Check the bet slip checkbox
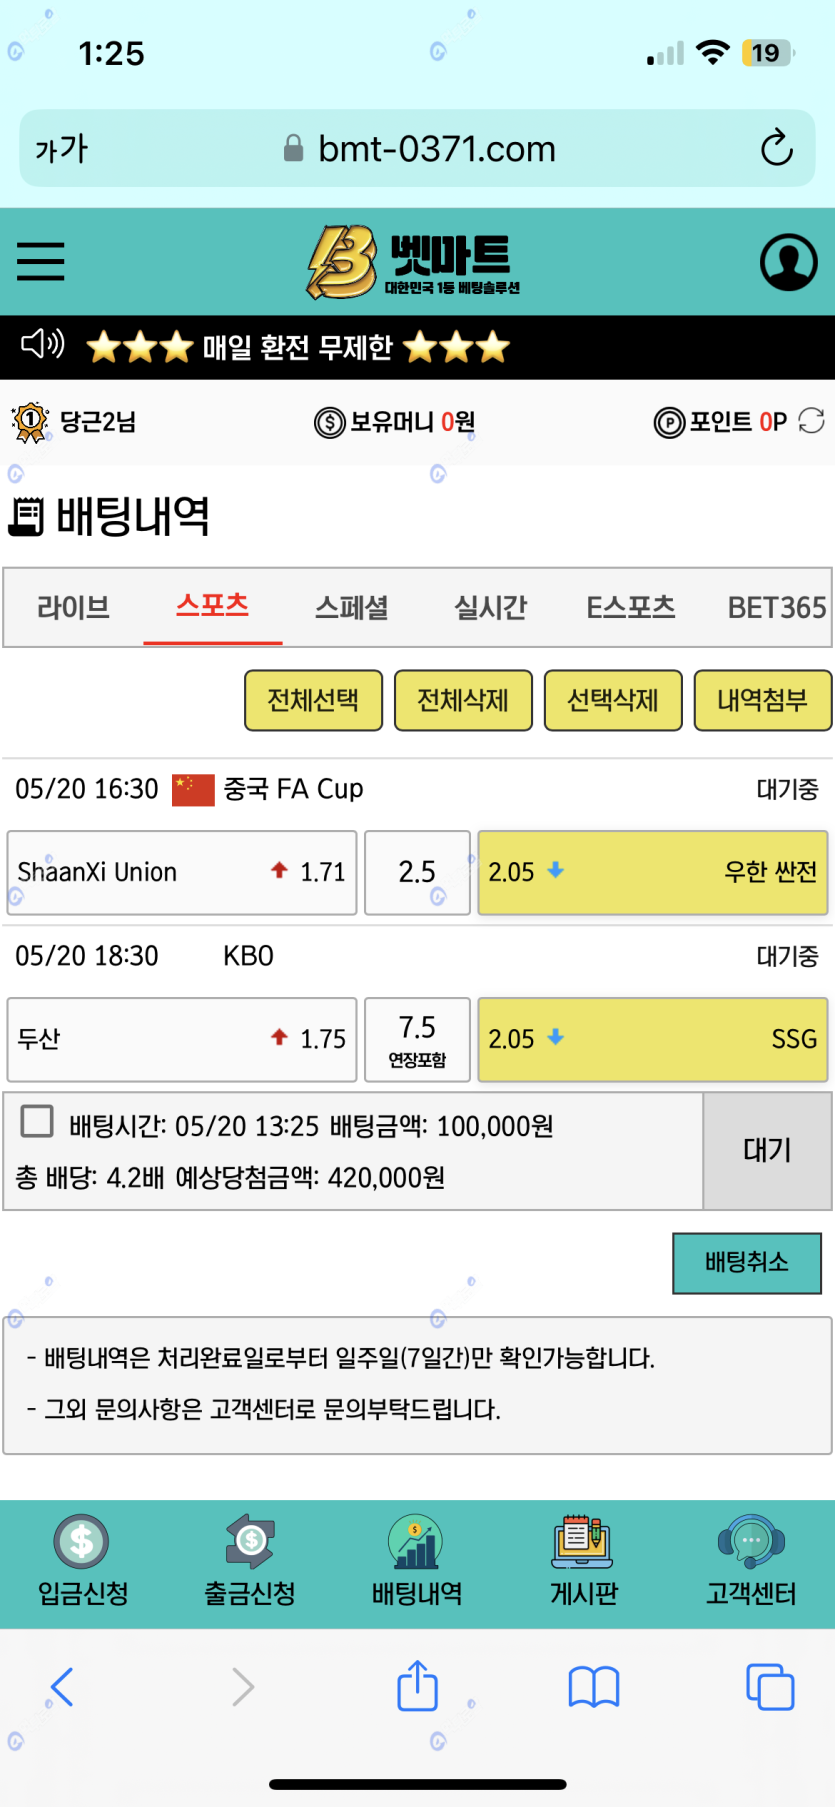Image resolution: width=835 pixels, height=1807 pixels. (37, 1121)
